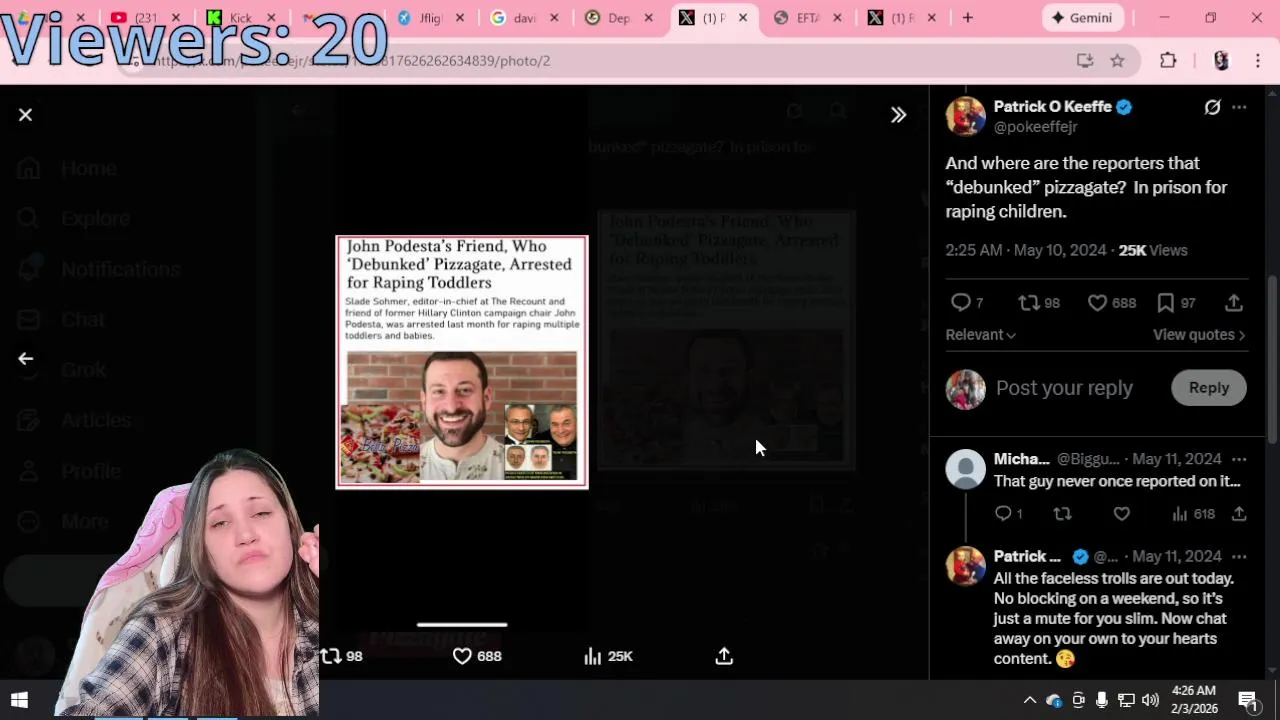This screenshot has height=720, width=1280.
Task: Open the Grok icon on the tweet header
Action: [x=1212, y=107]
